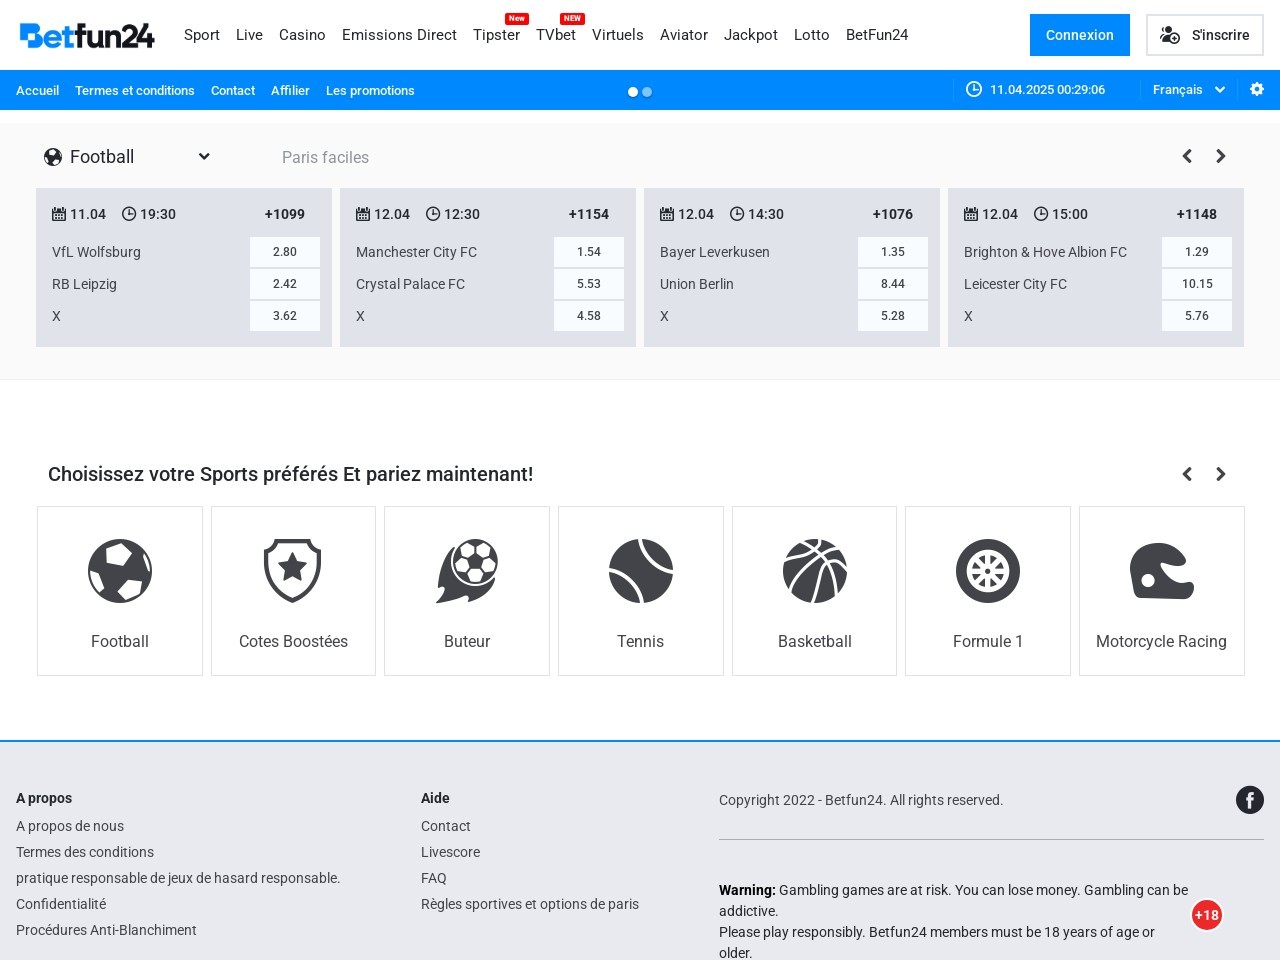Open the Basketball icon card
Image resolution: width=1280 pixels, height=960 pixels.
pos(815,571)
